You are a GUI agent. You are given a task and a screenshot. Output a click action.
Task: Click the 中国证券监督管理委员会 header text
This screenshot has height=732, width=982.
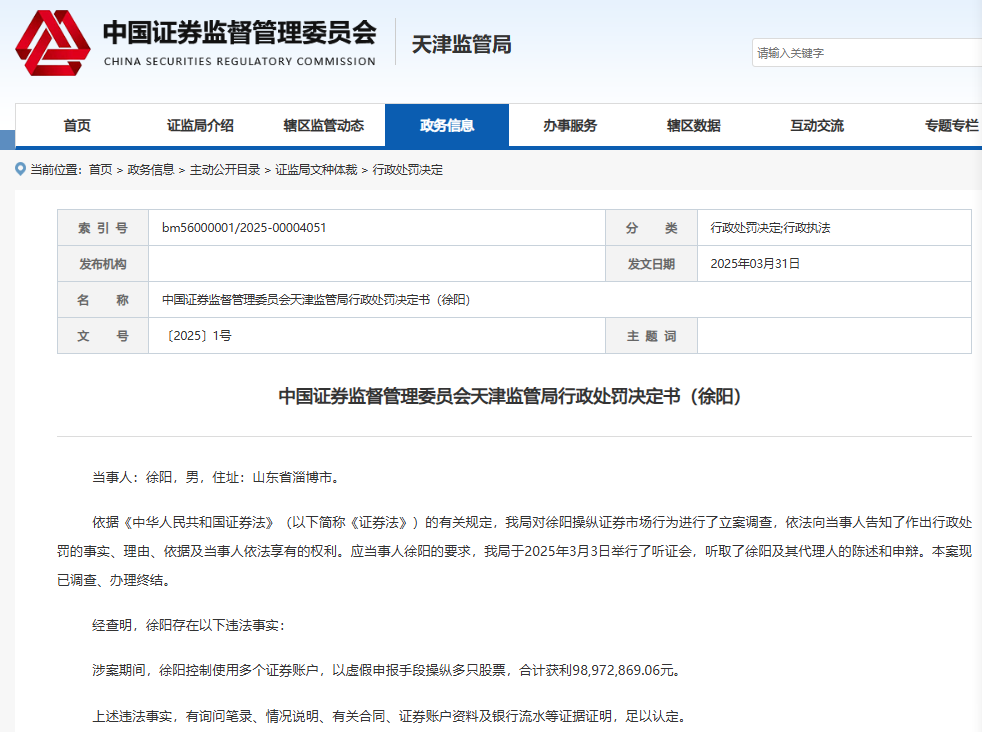[239, 33]
